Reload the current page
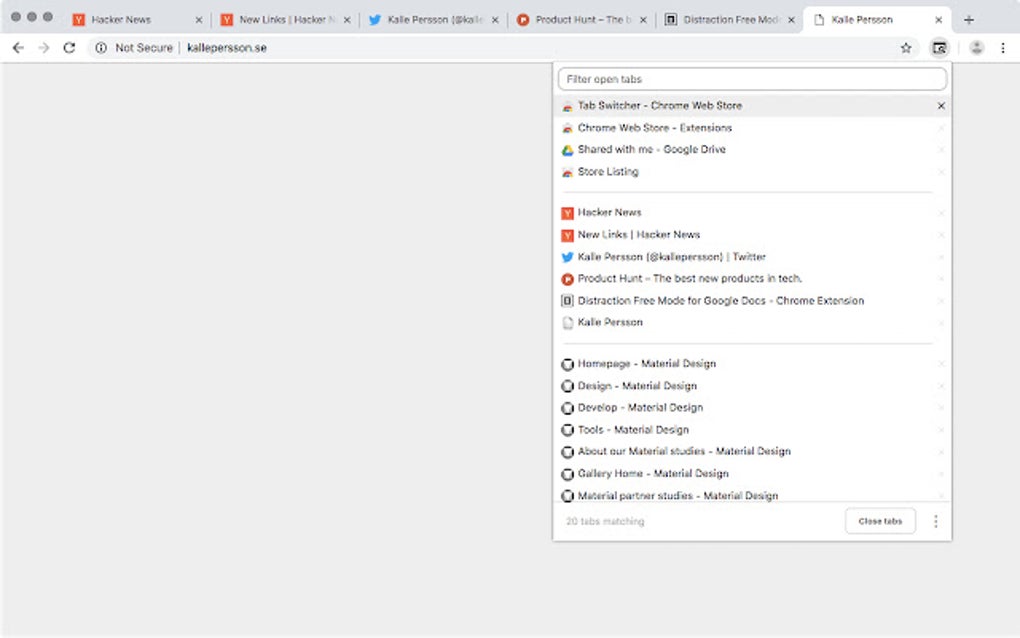This screenshot has width=1020, height=638. [68, 47]
